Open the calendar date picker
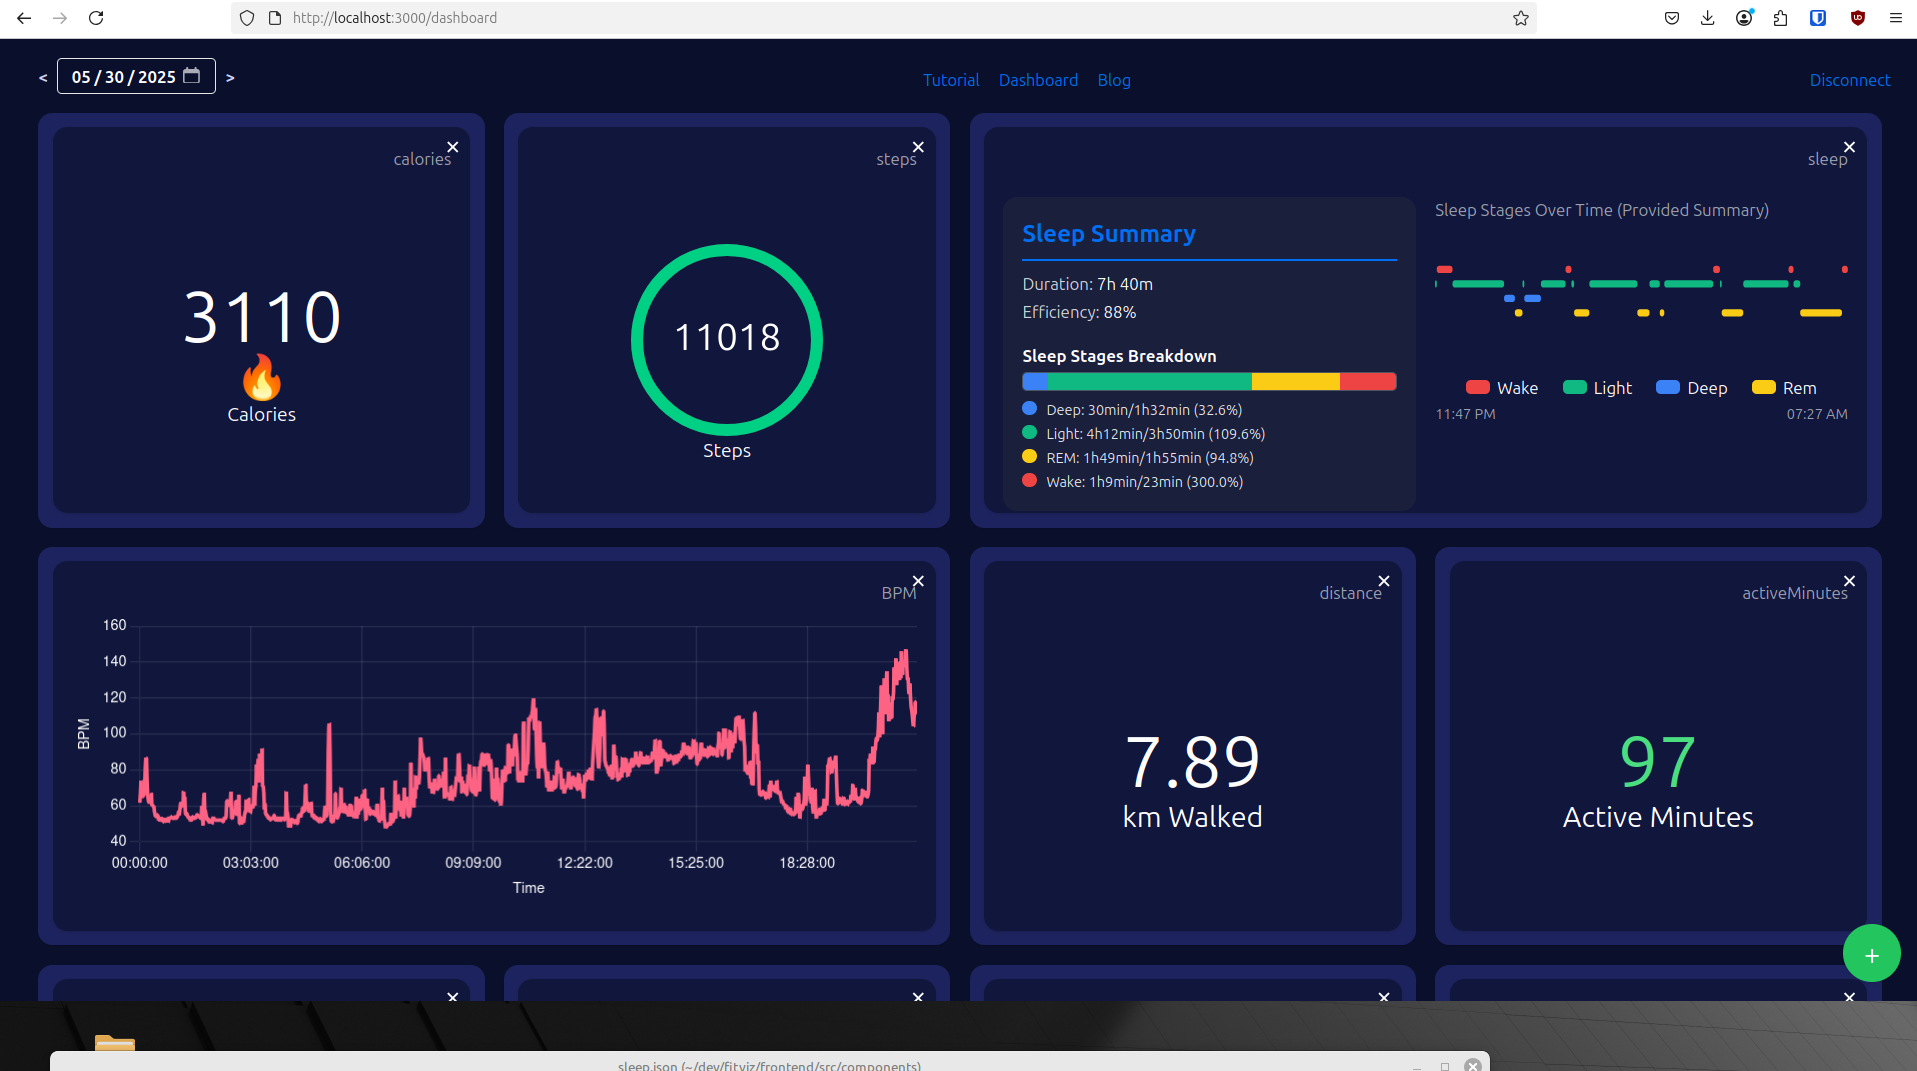Viewport: 1917px width, 1071px height. coord(192,76)
